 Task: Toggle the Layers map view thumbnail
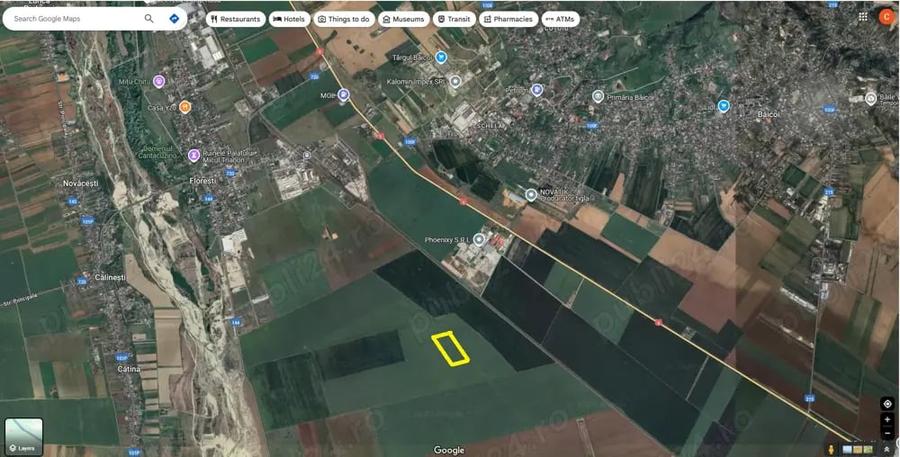pyautogui.click(x=24, y=436)
